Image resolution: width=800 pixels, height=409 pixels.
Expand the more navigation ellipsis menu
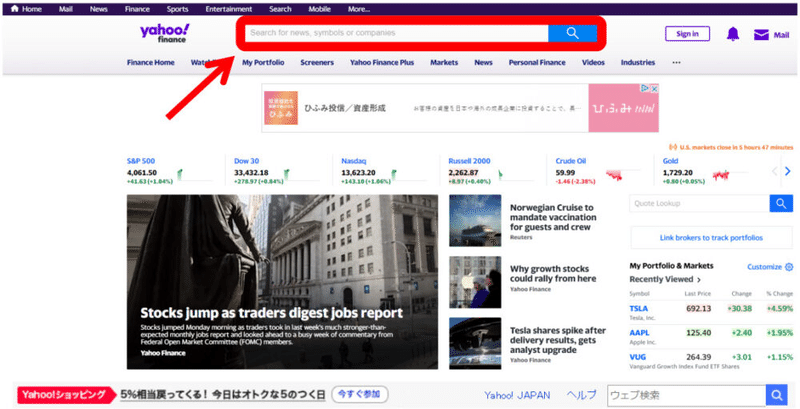(x=677, y=62)
